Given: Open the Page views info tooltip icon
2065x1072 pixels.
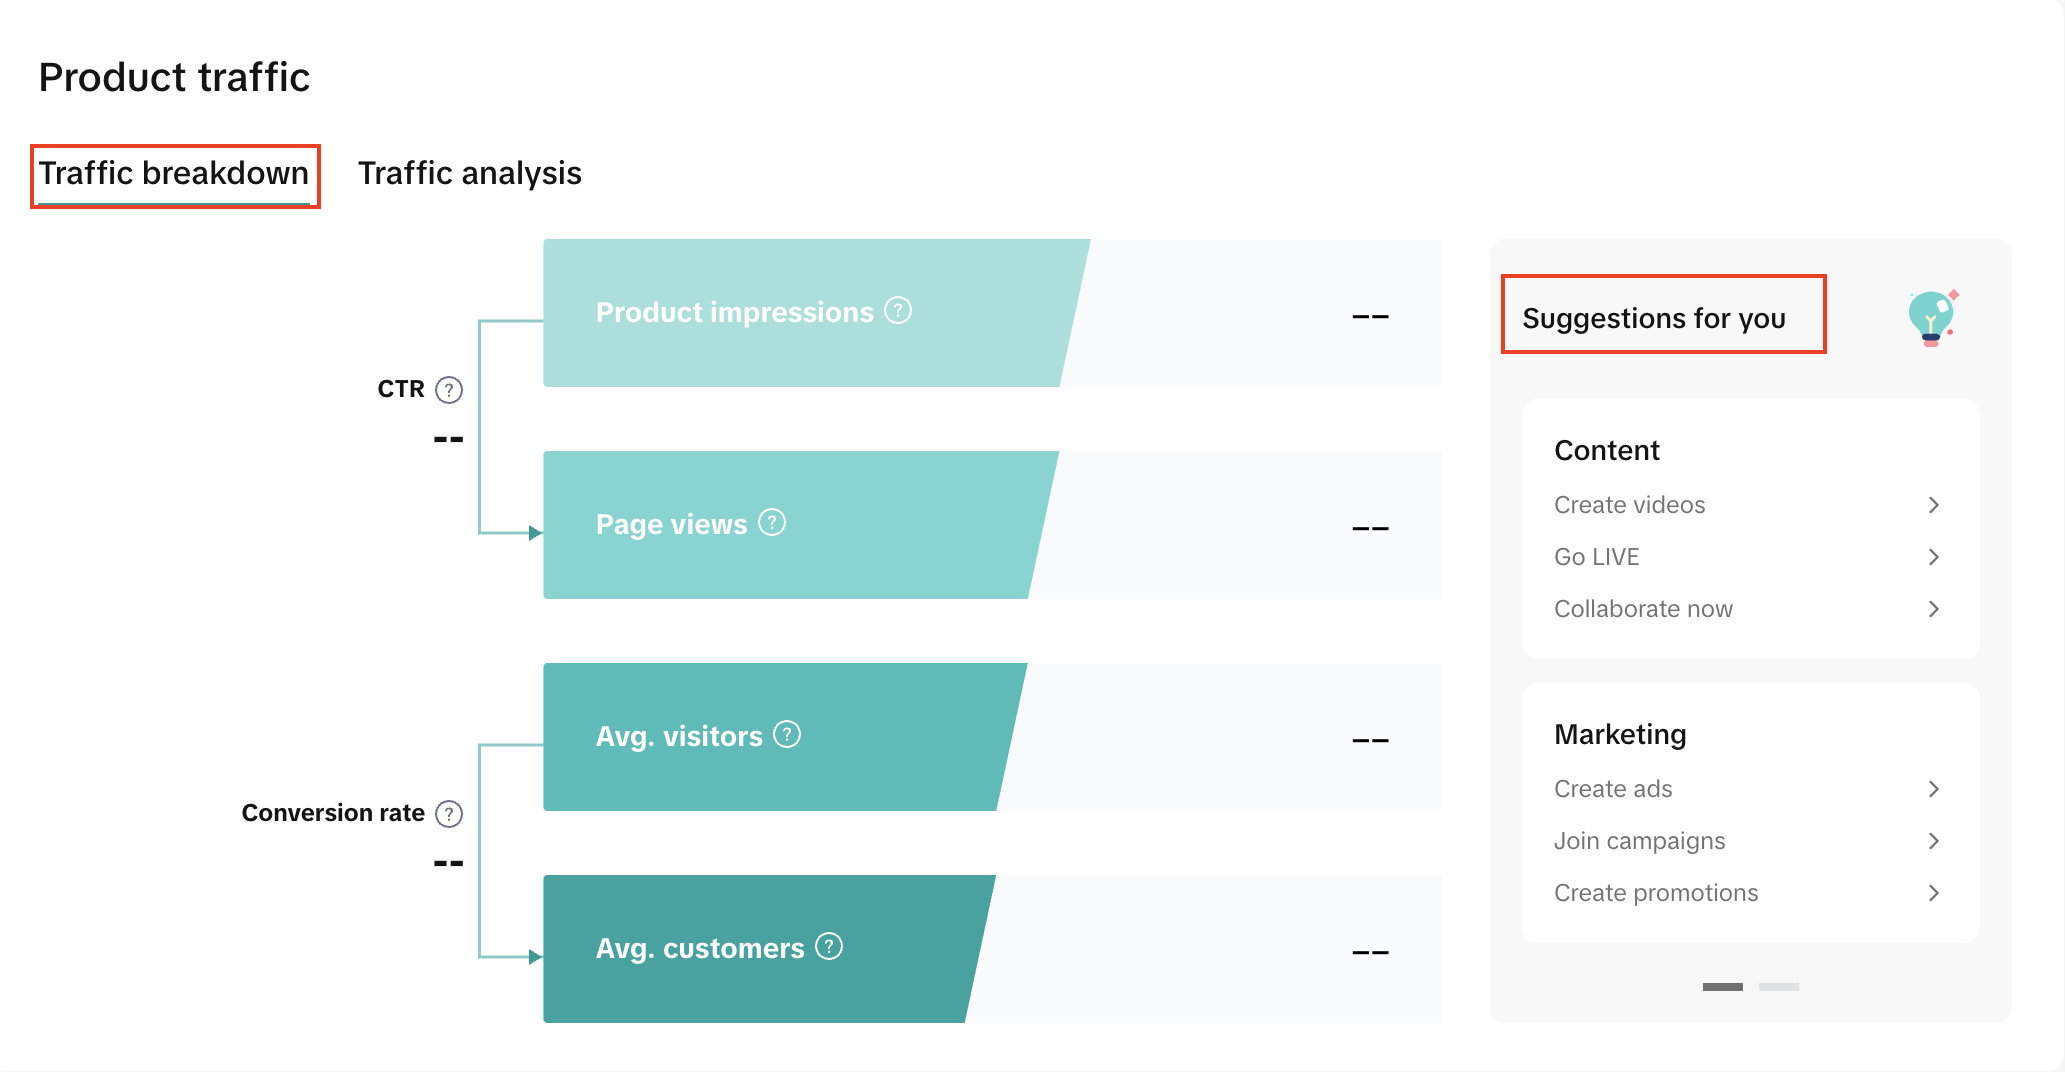Looking at the screenshot, I should (x=771, y=523).
